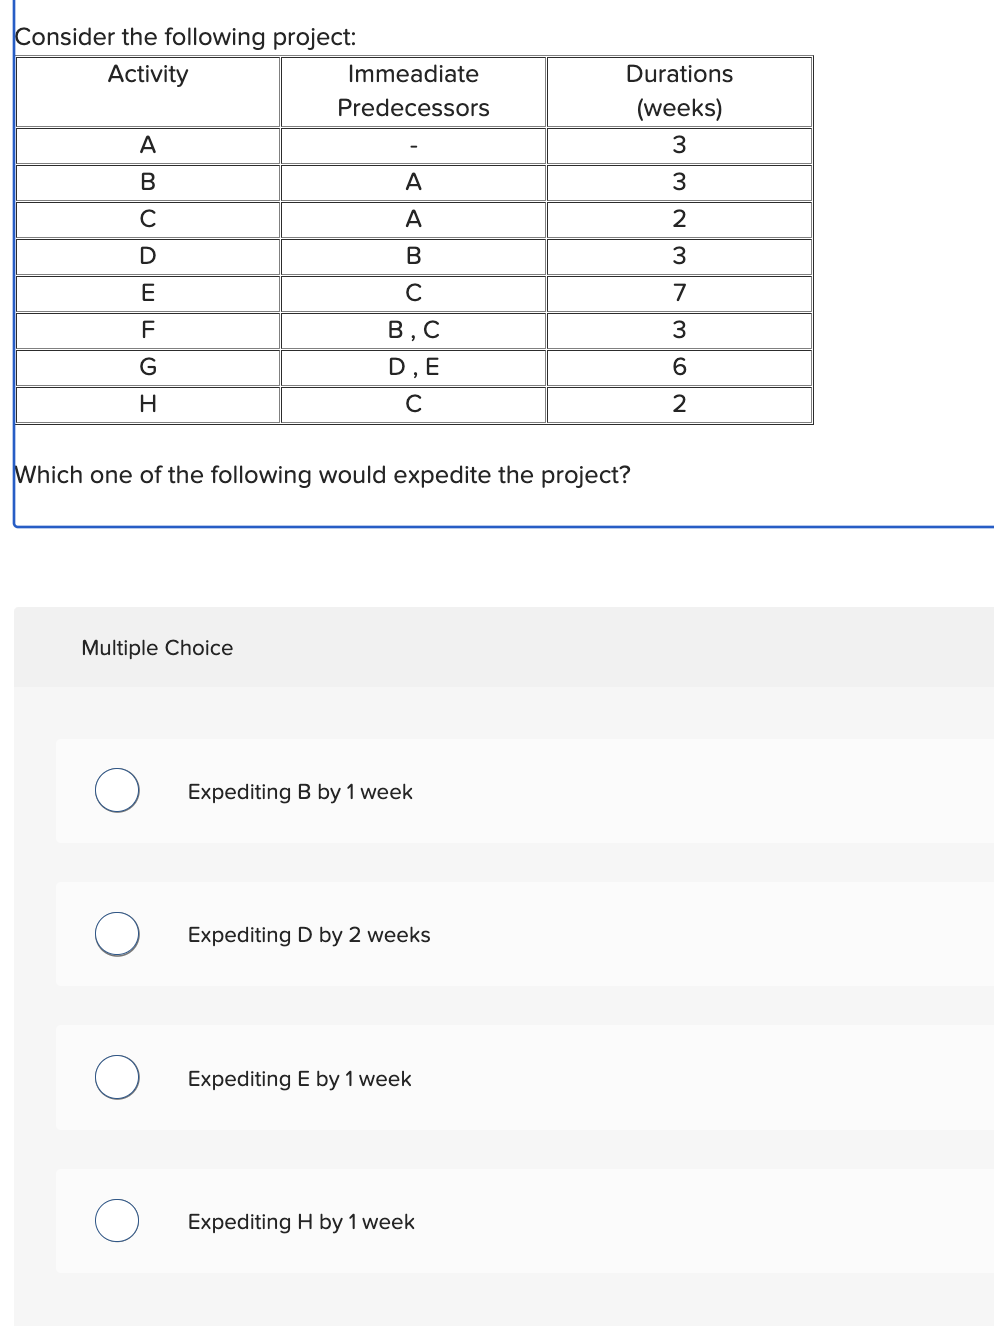Click the Immediate Predecessors column header
994x1326 pixels.
(x=413, y=91)
